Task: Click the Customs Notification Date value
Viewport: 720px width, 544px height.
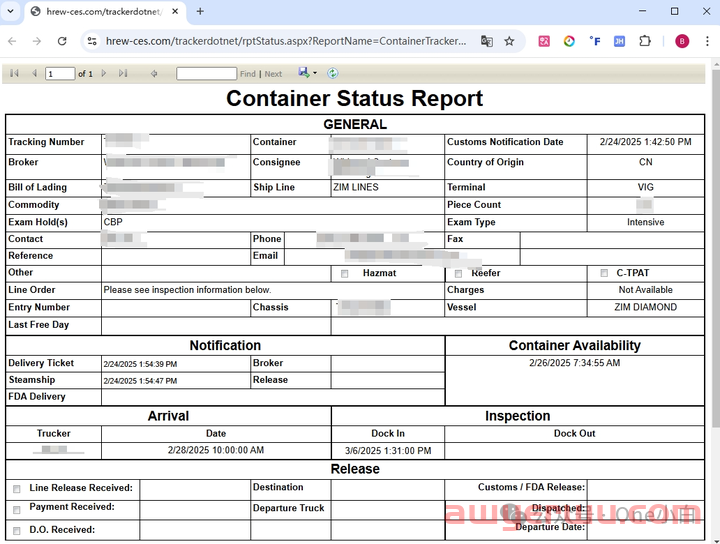Action: click(646, 142)
